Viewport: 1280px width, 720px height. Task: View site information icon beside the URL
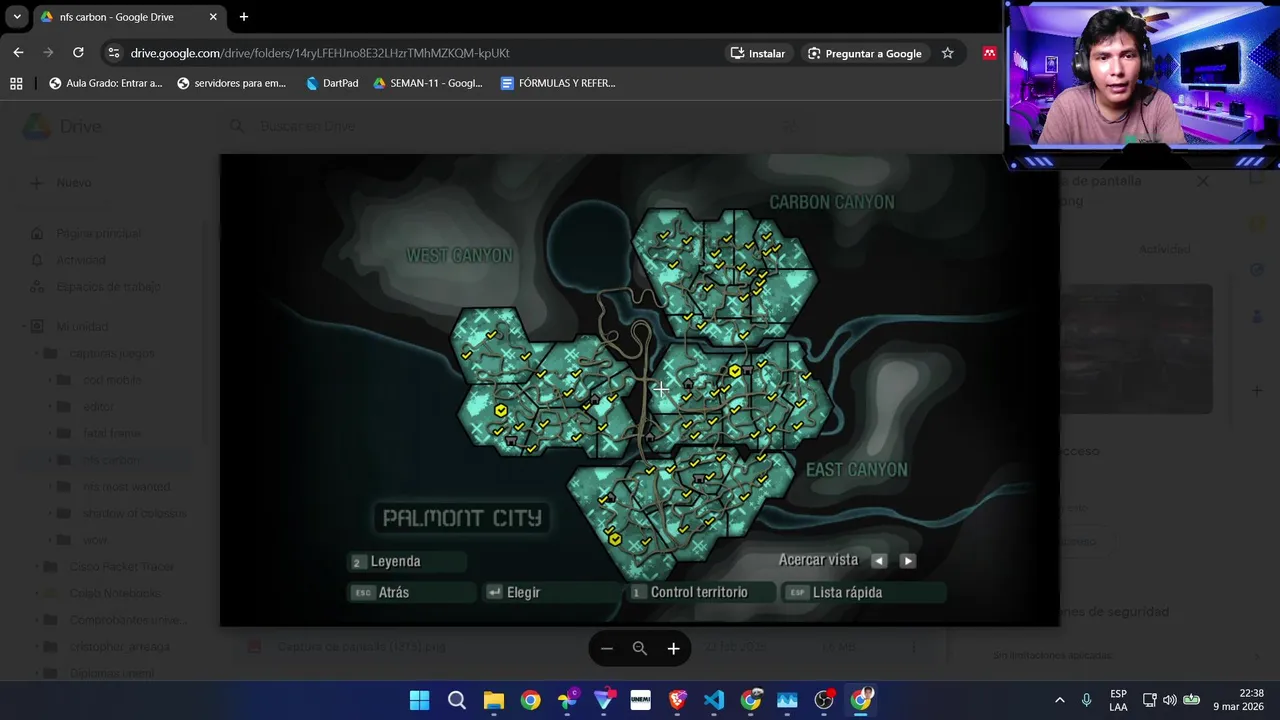(113, 53)
